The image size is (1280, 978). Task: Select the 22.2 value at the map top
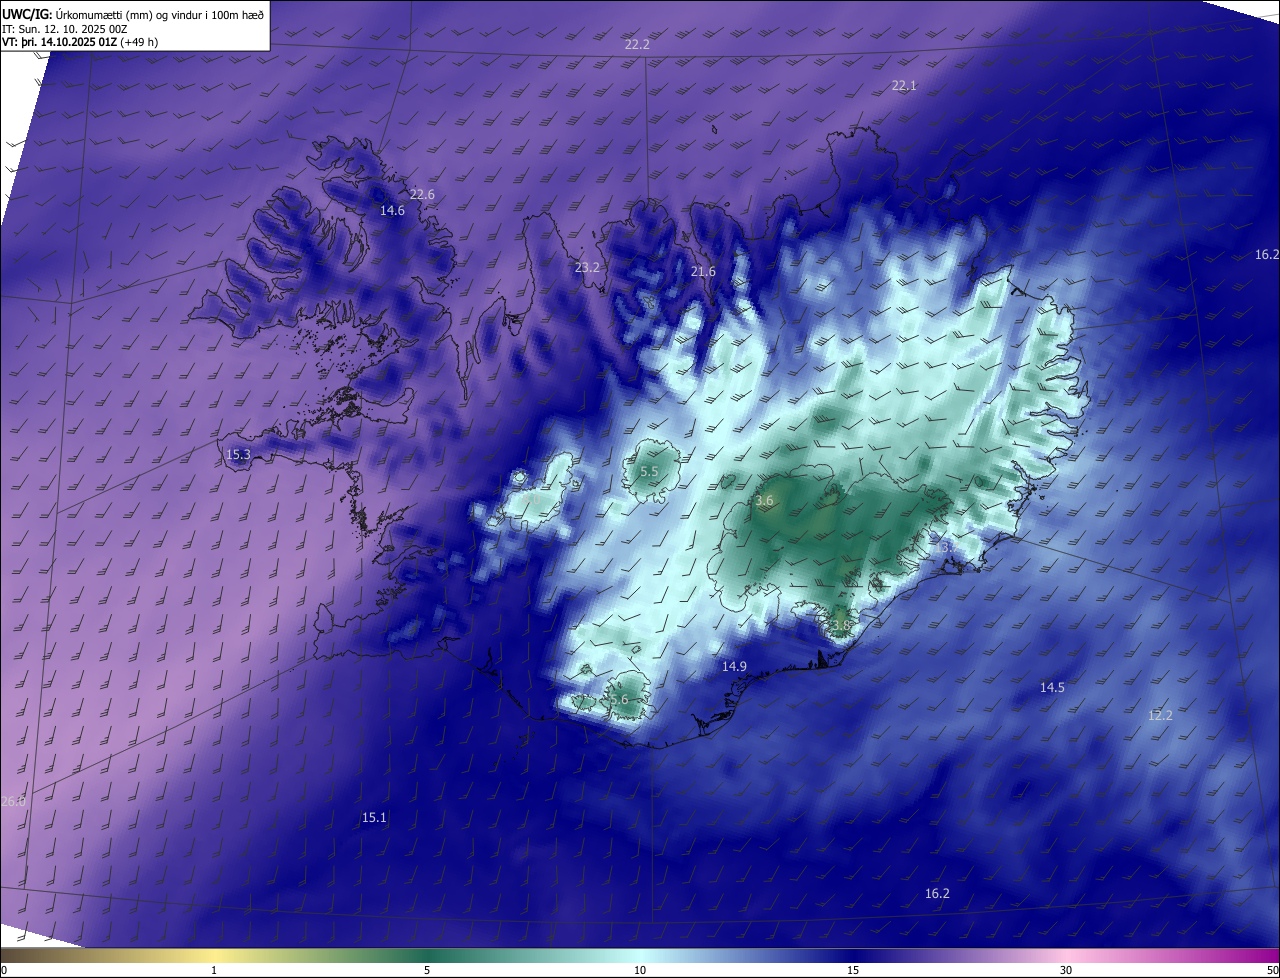(x=637, y=45)
